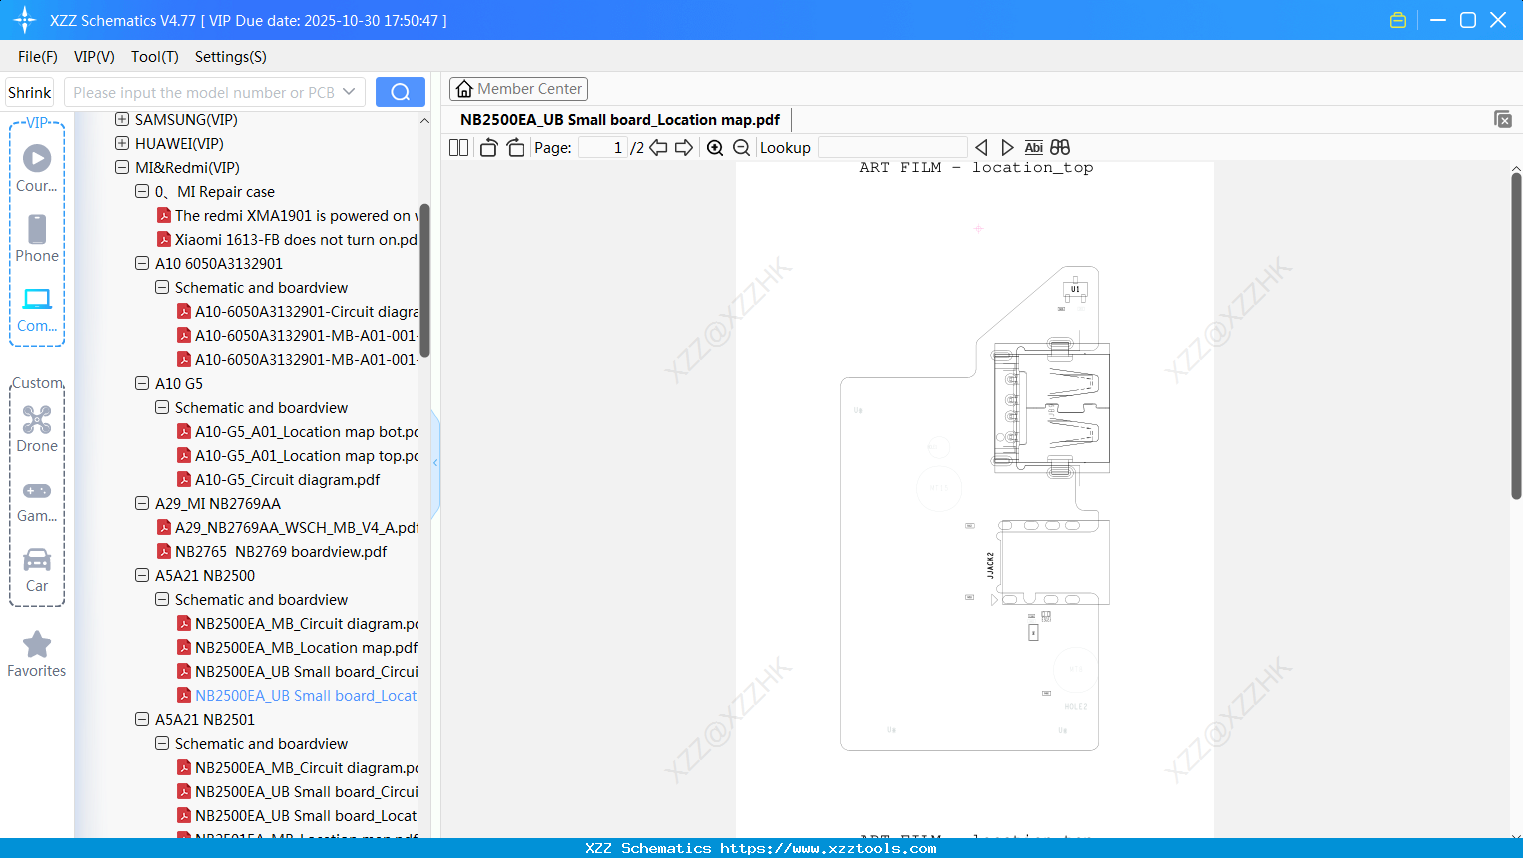Open the model number dropdown arrow
The image size is (1523, 858).
point(349,92)
